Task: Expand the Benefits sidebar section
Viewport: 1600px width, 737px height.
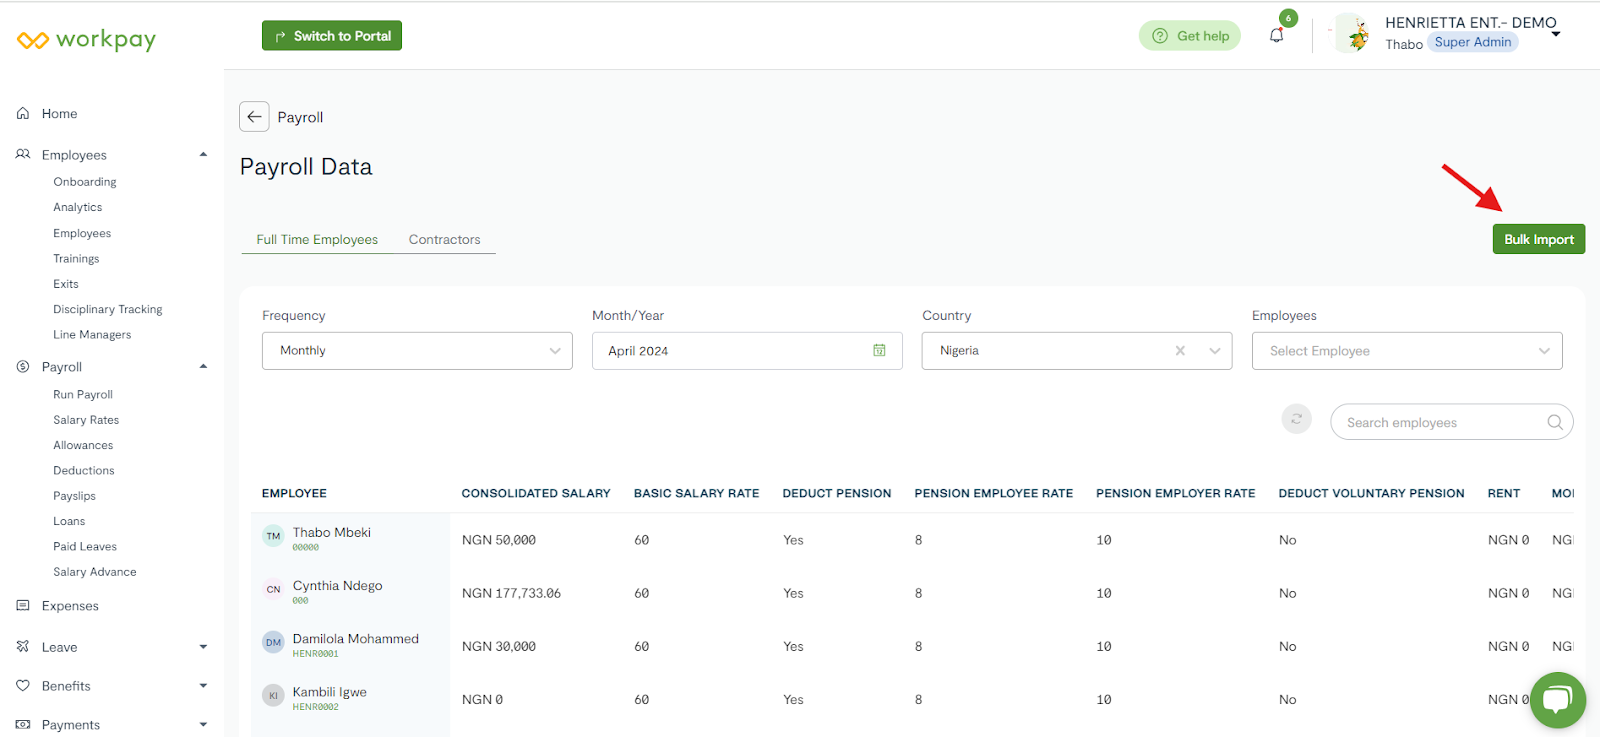Action: (x=203, y=686)
